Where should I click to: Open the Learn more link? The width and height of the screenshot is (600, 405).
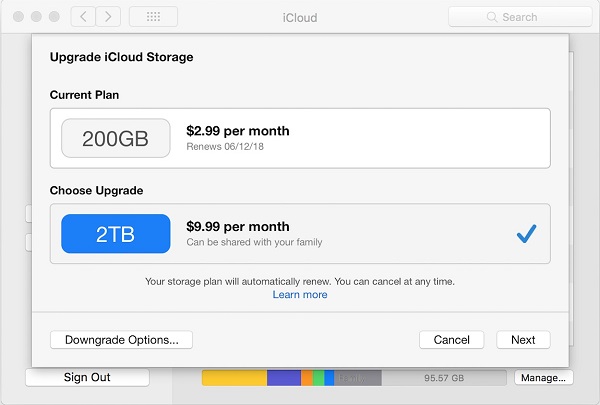(300, 295)
